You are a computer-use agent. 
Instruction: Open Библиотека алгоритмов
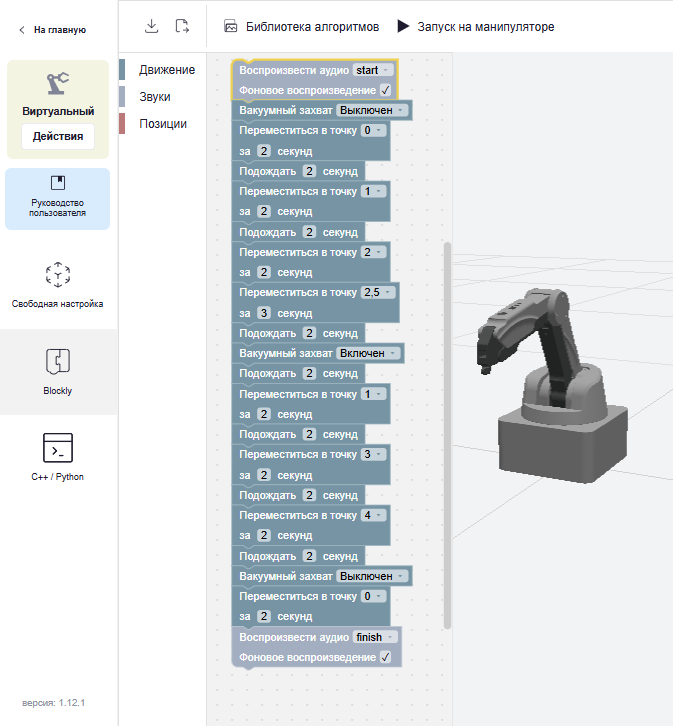pyautogui.click(x=312, y=27)
